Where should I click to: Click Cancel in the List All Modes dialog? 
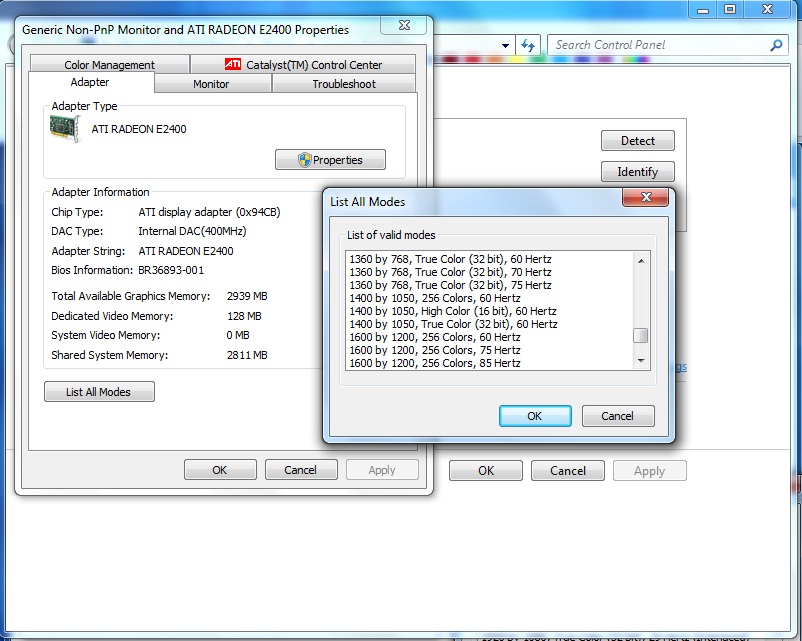[618, 416]
